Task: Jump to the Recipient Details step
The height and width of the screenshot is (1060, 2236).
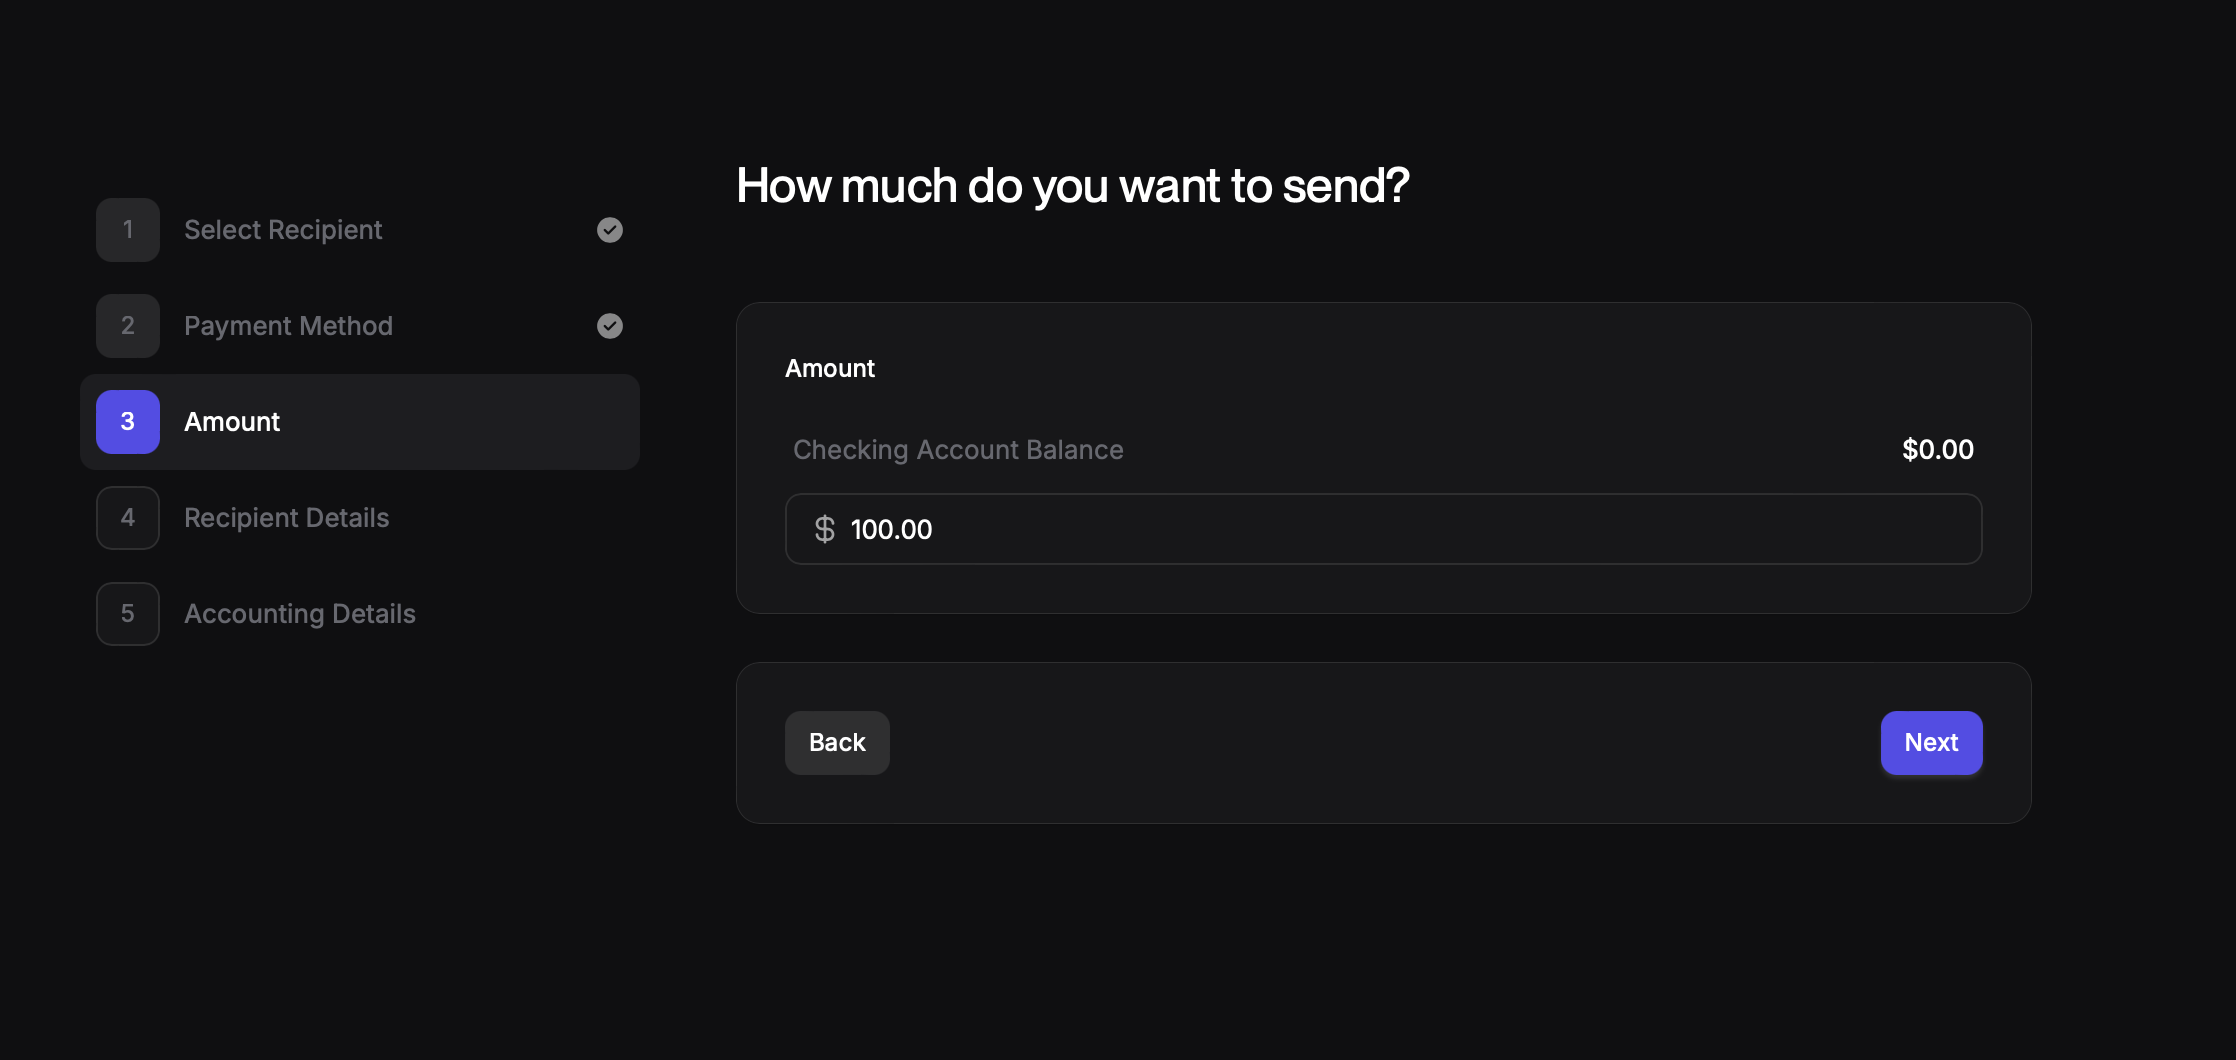Action: pos(287,518)
